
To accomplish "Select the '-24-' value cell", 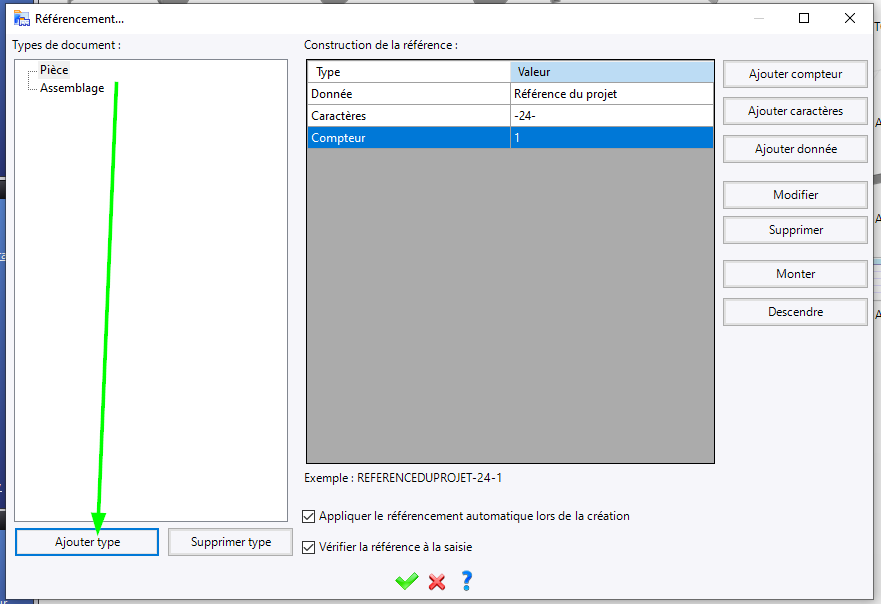I will pos(612,116).
